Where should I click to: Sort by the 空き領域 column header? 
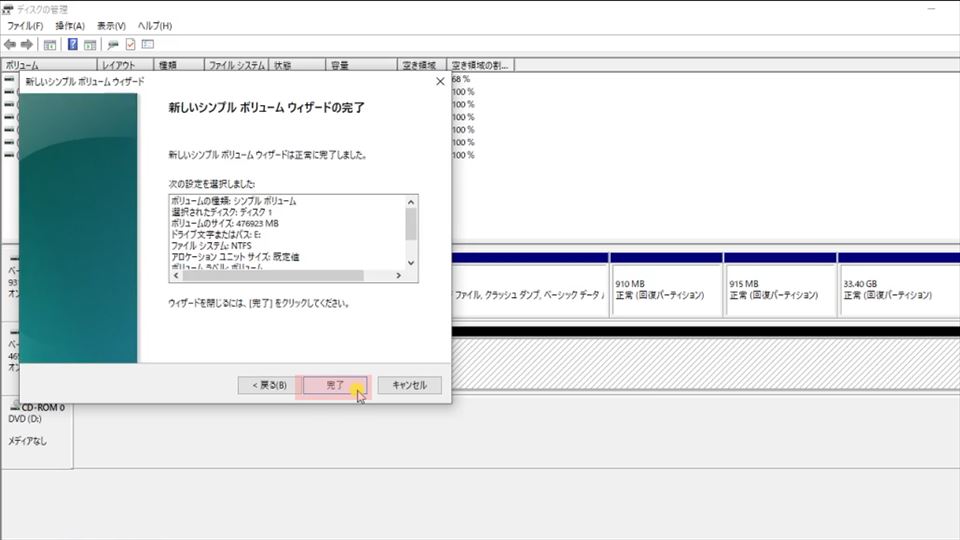(422, 65)
